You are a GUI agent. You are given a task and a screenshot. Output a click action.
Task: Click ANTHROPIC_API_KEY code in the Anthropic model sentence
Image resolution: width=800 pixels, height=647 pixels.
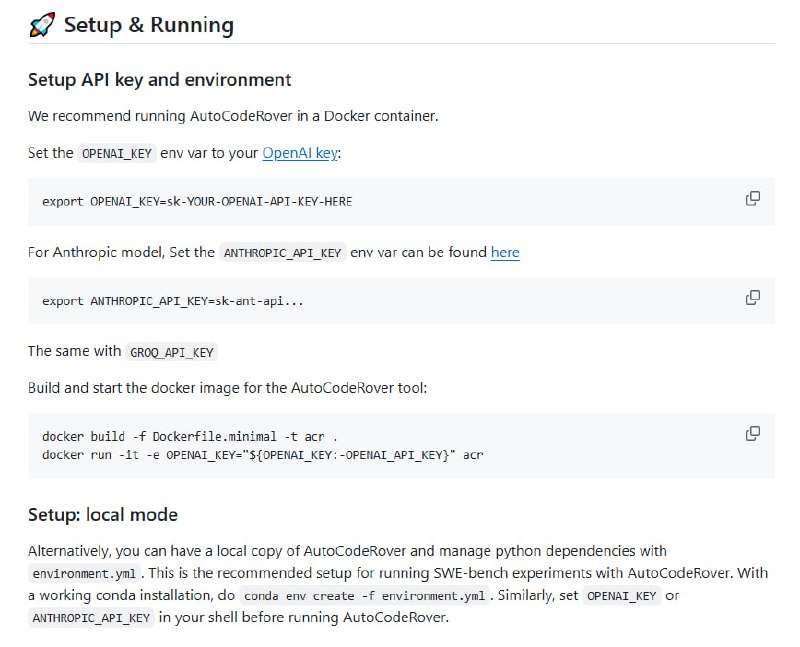(x=283, y=254)
